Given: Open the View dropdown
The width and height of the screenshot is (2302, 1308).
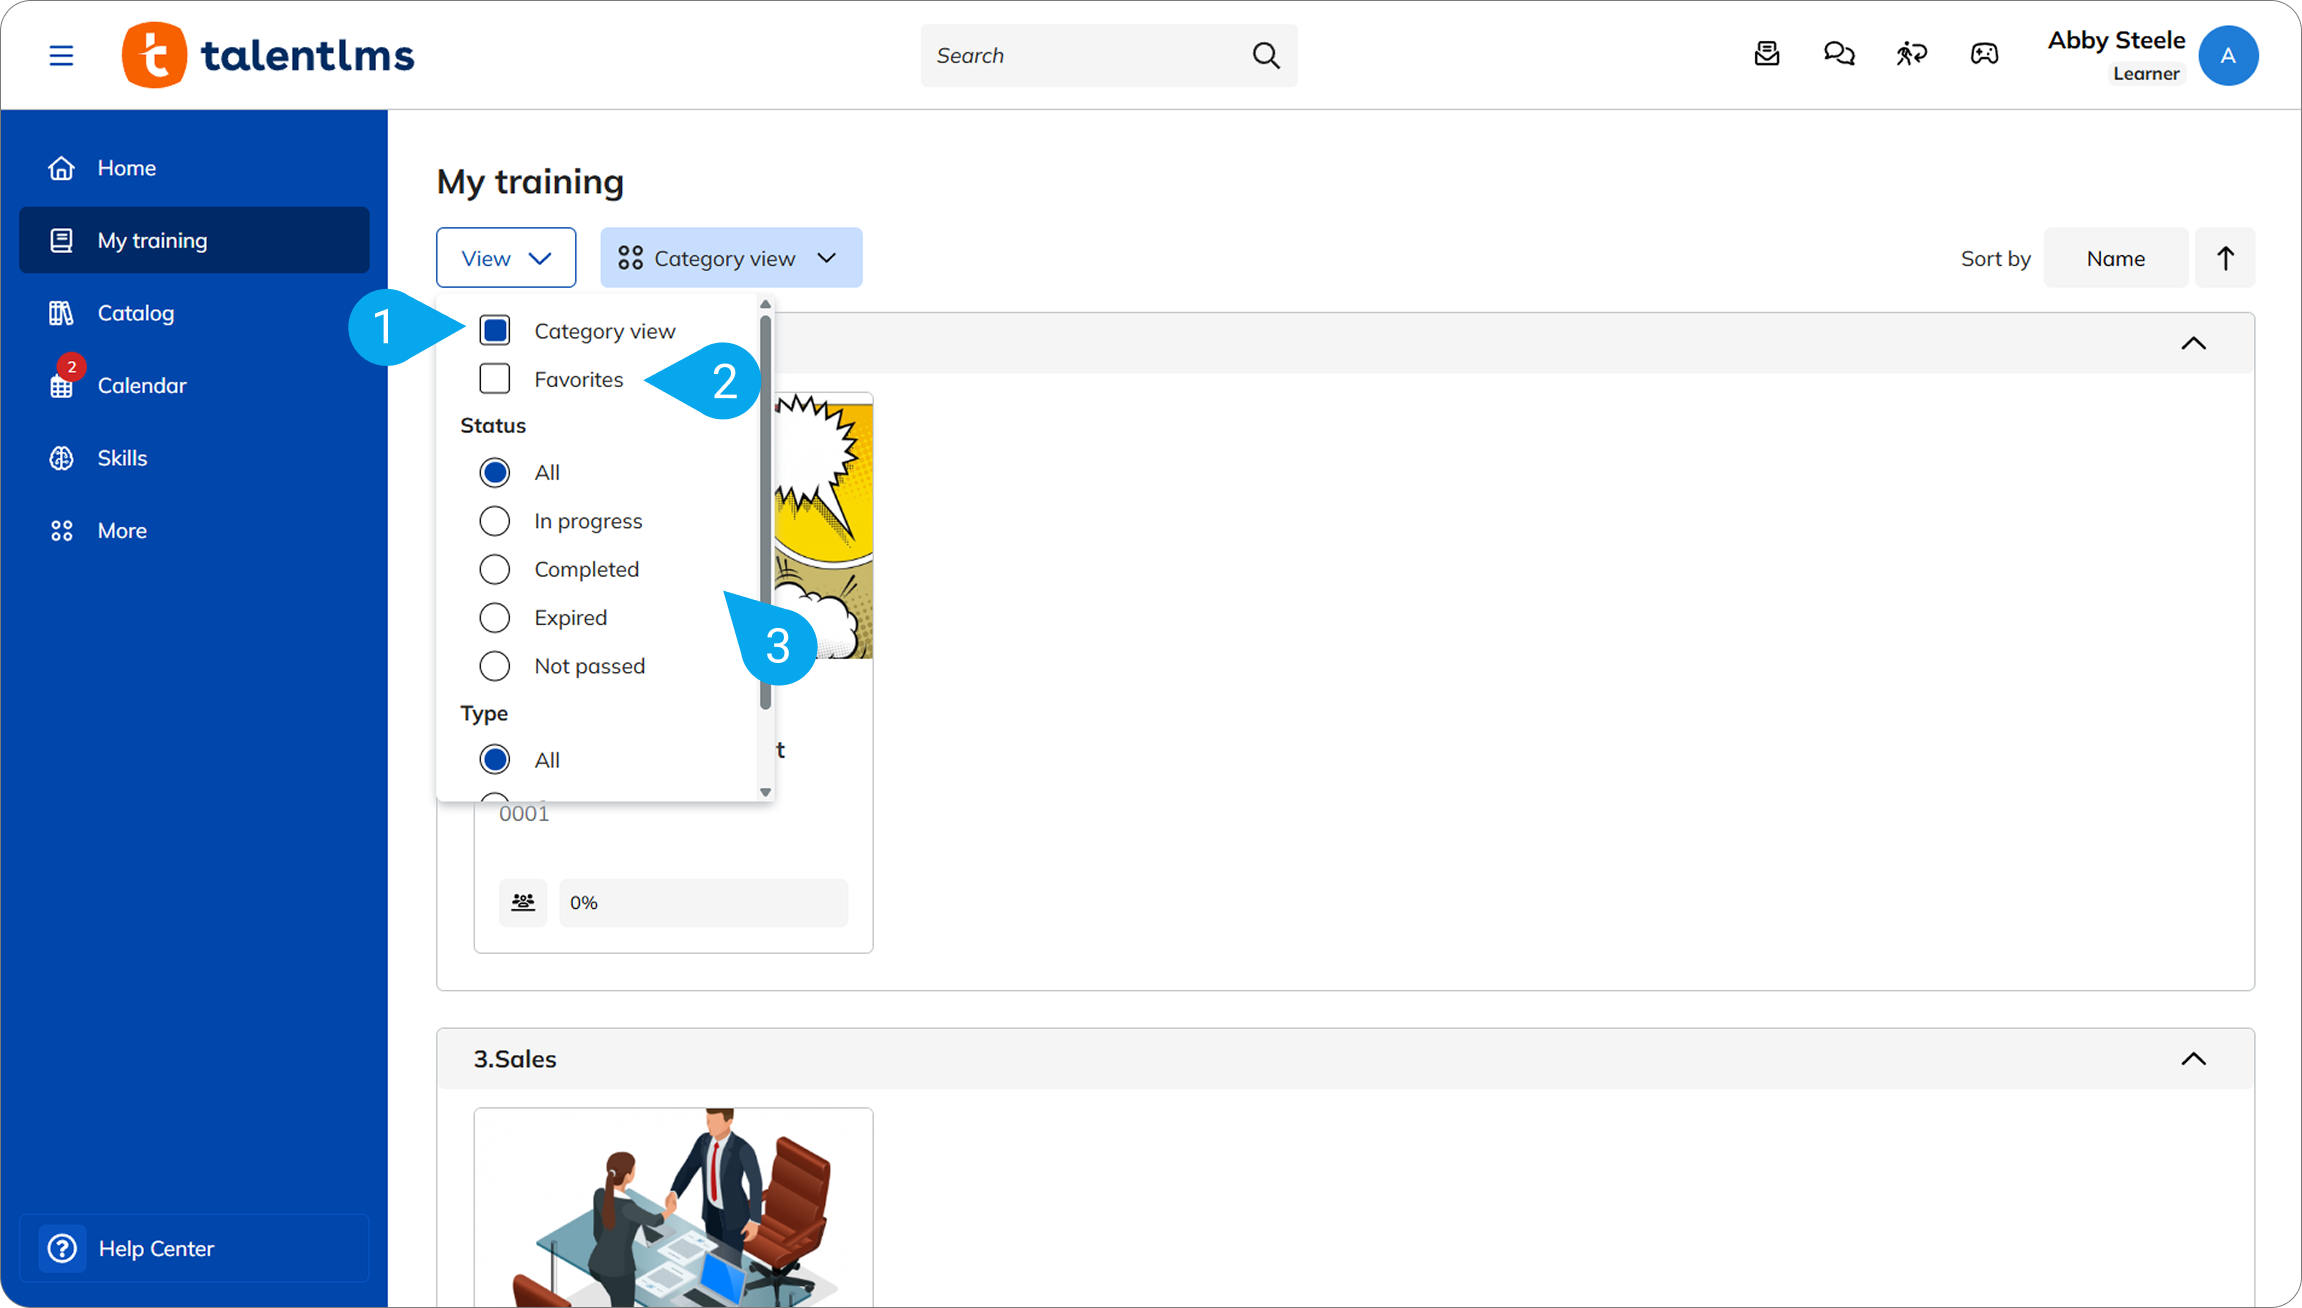Looking at the screenshot, I should pyautogui.click(x=506, y=258).
